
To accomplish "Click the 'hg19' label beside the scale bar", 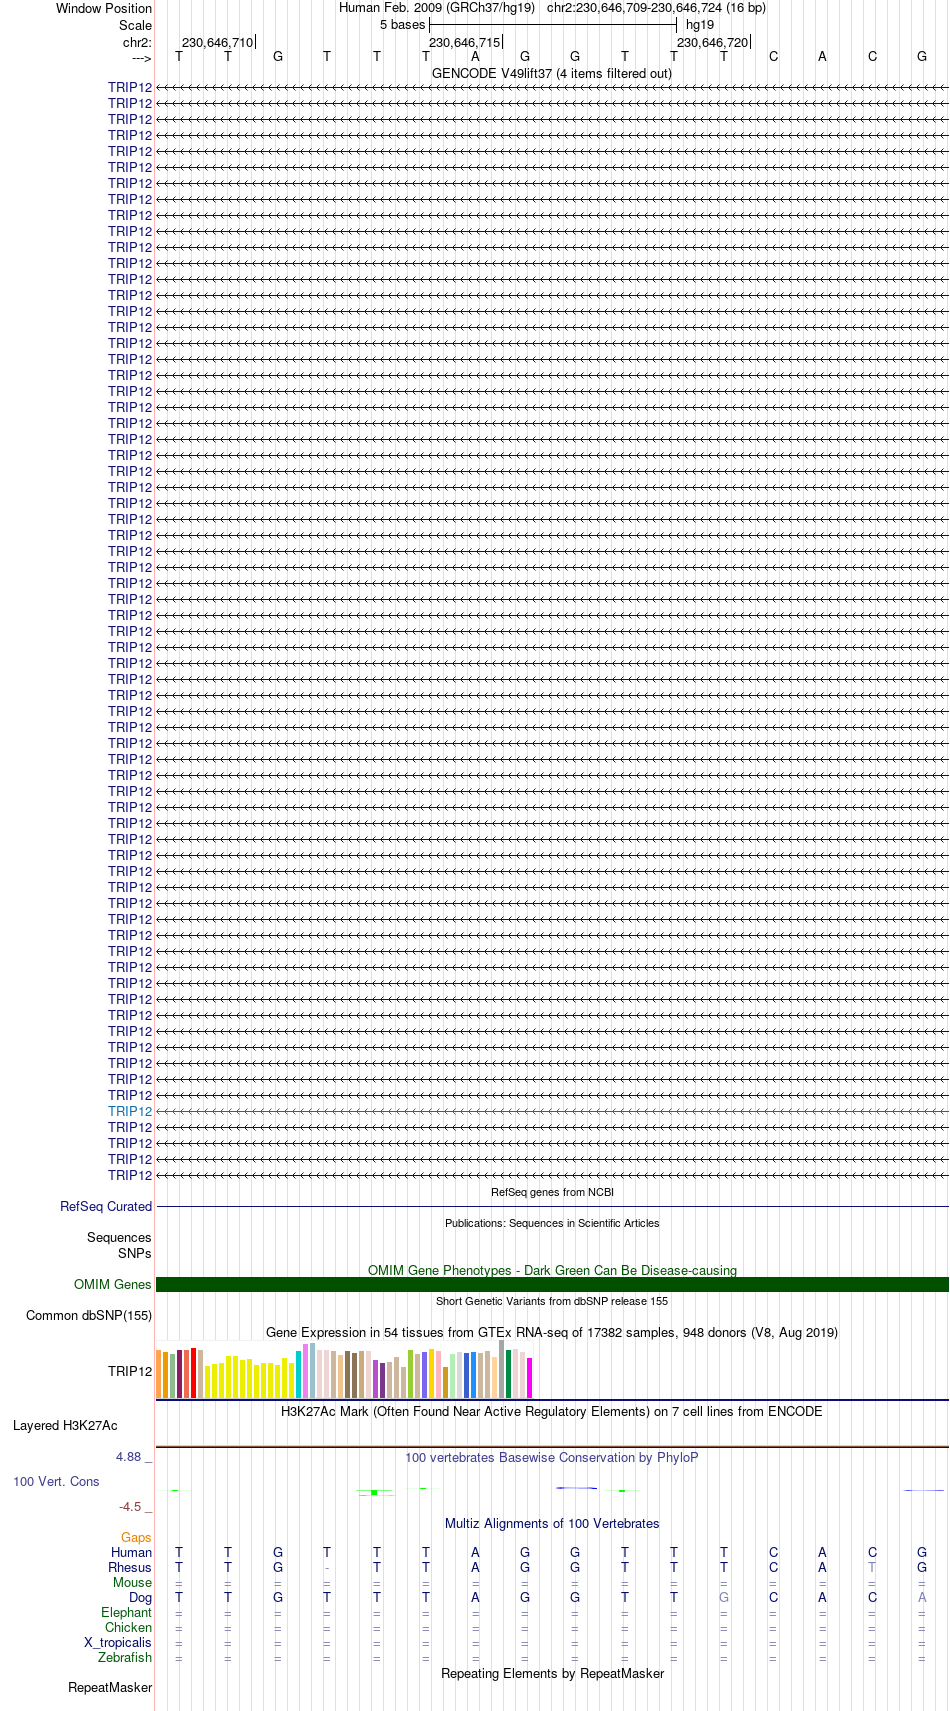I will pyautogui.click(x=700, y=25).
